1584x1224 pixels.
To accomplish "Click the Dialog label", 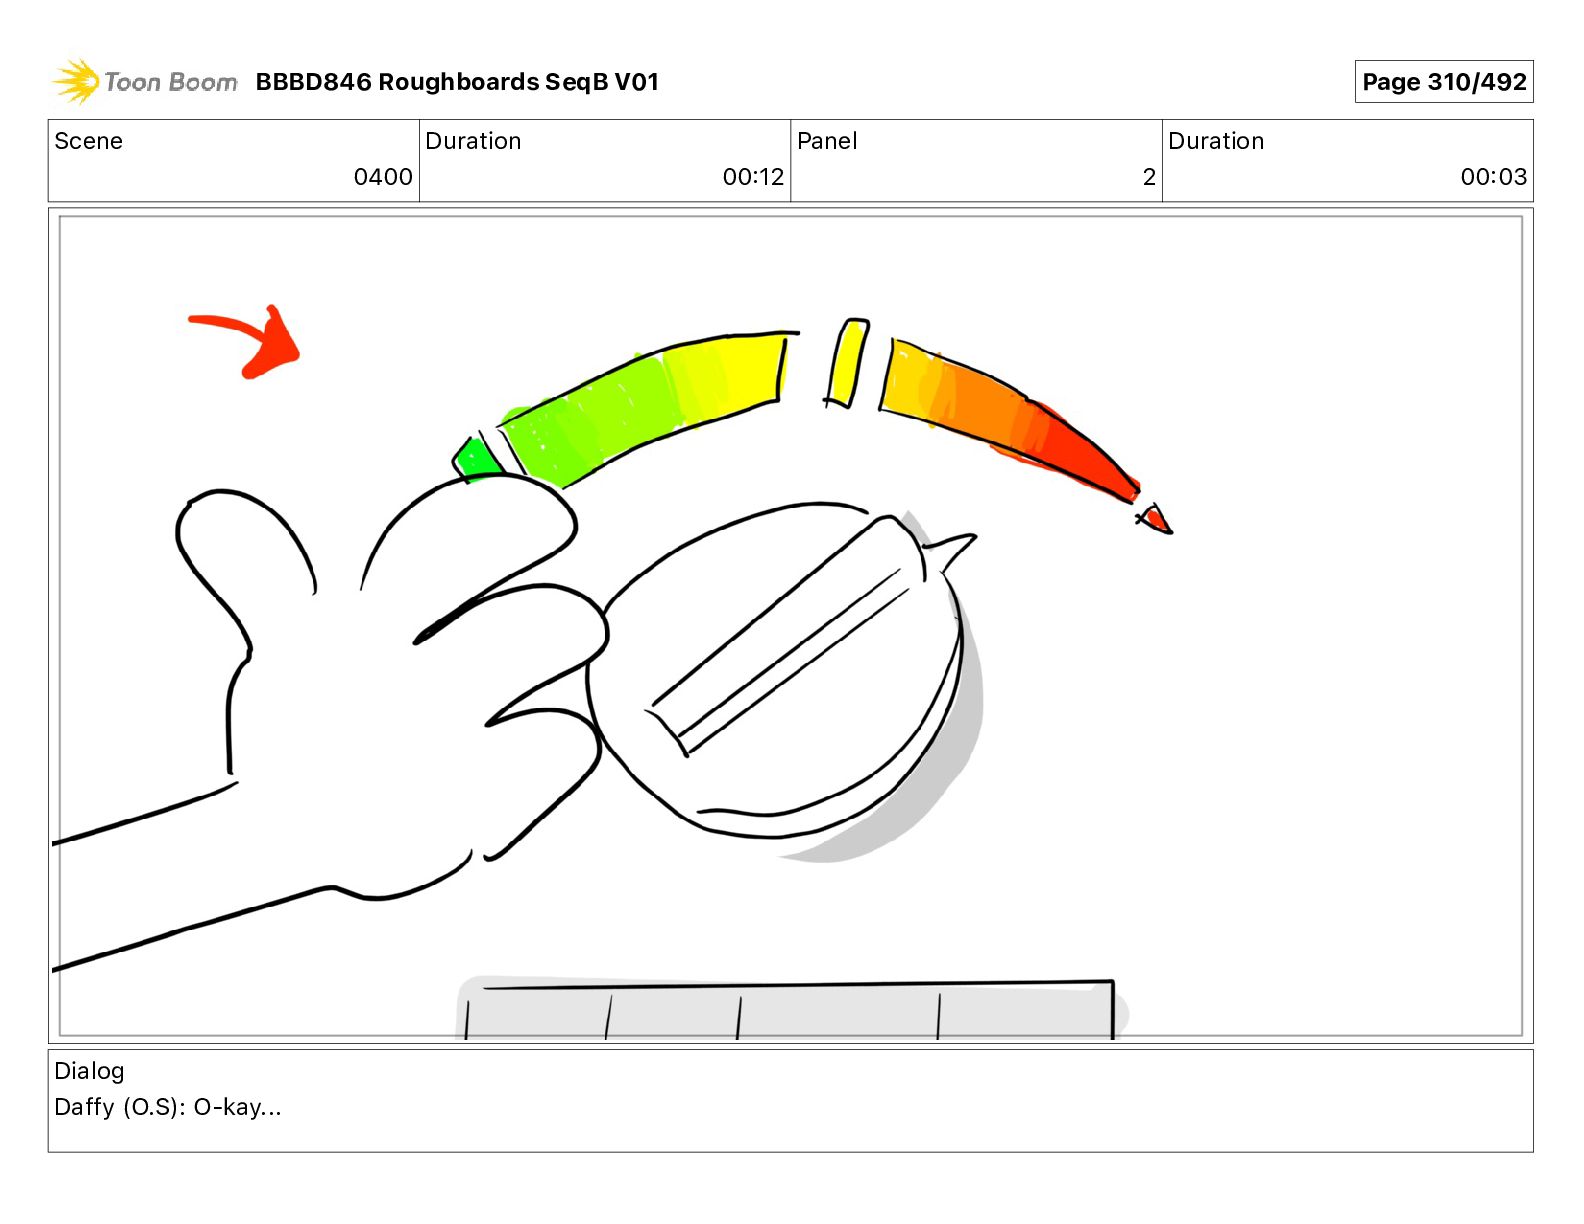I will pos(89,1071).
